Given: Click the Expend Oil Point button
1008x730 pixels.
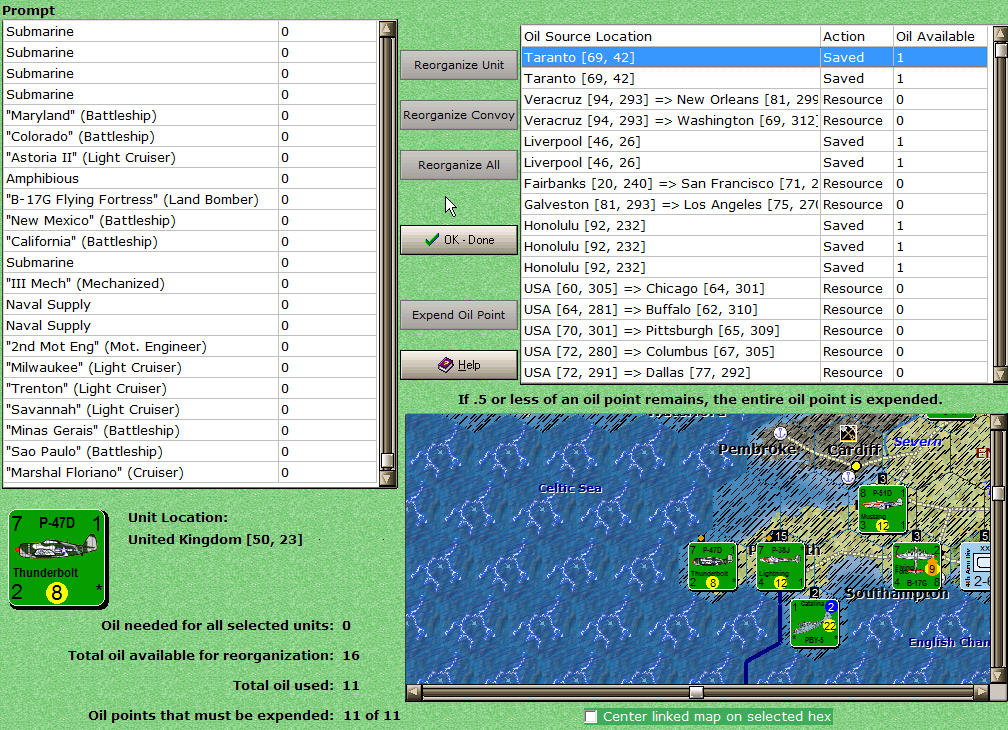Looking at the screenshot, I should 458,315.
